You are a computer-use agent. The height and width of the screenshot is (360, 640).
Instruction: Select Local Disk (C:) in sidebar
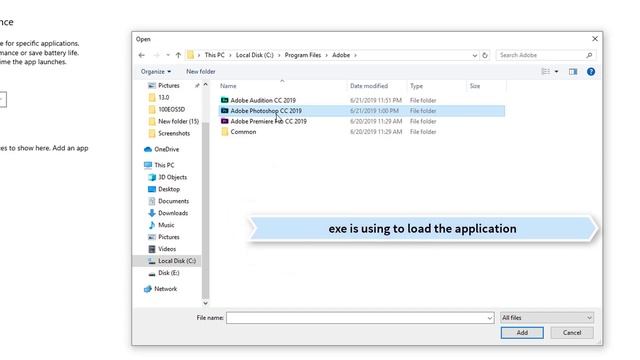click(x=177, y=261)
